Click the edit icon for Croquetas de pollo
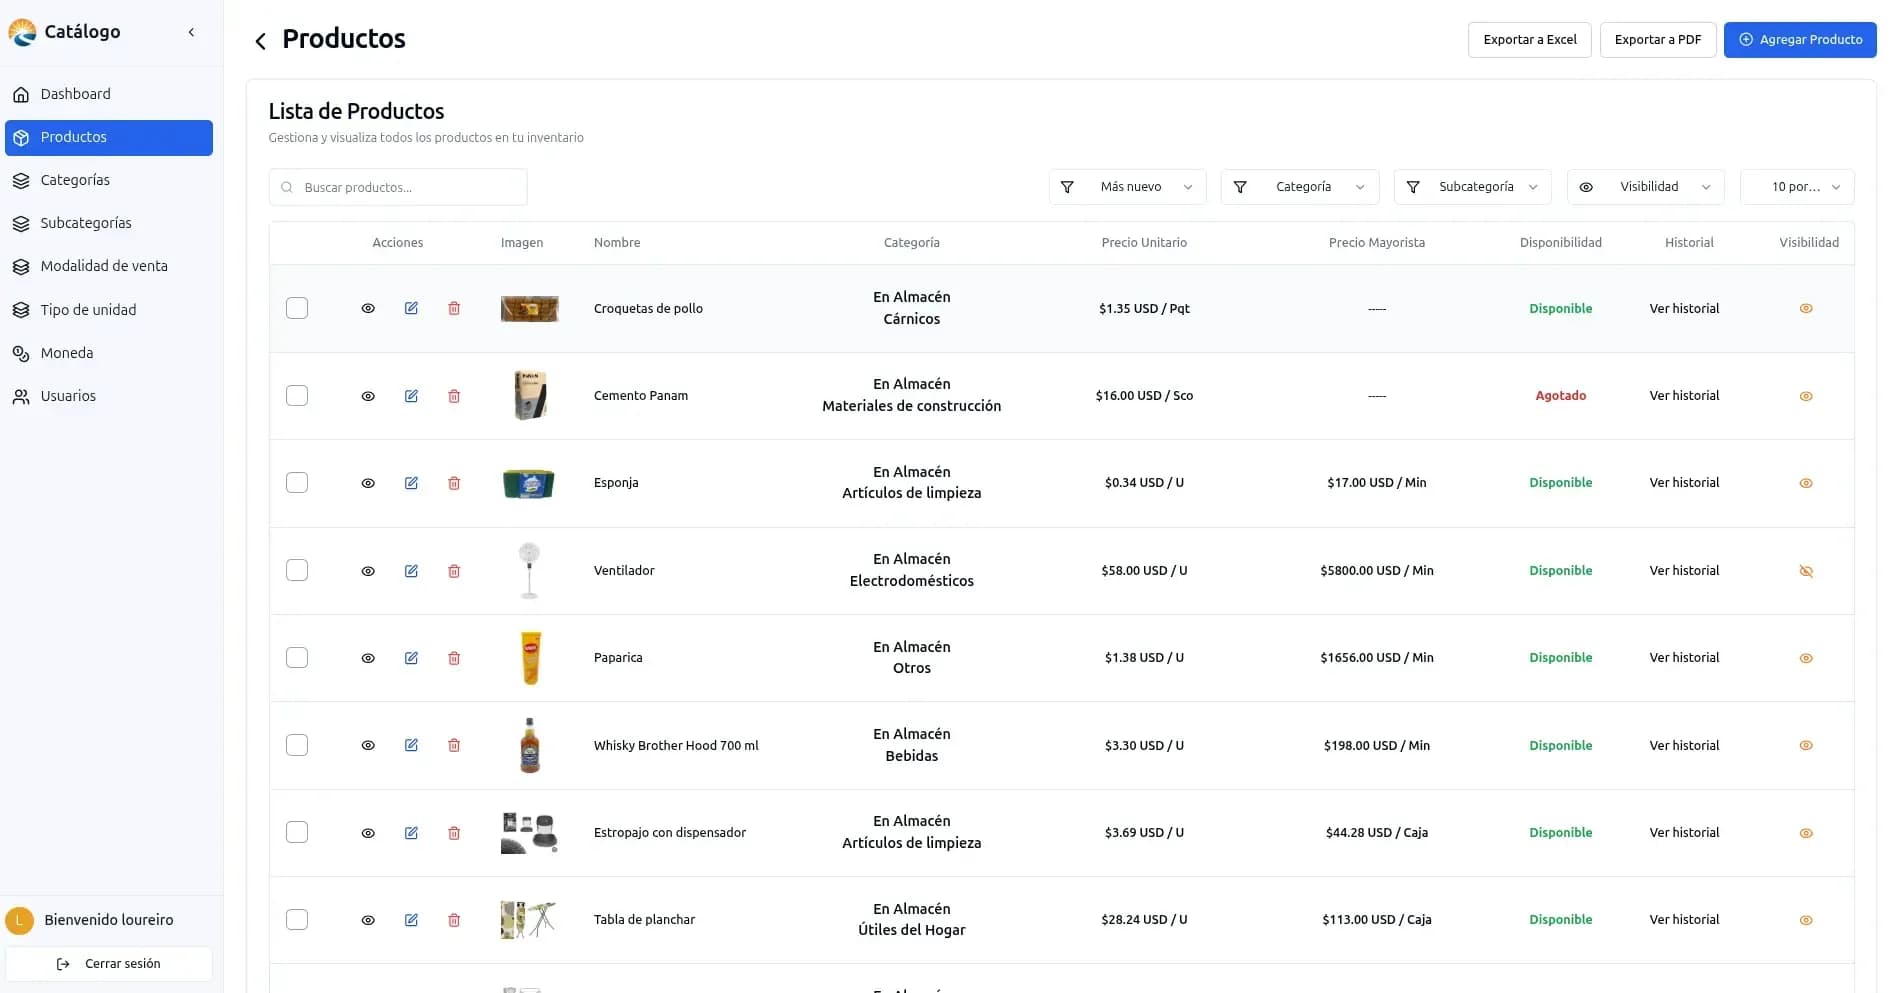The image size is (1898, 993). 411,308
